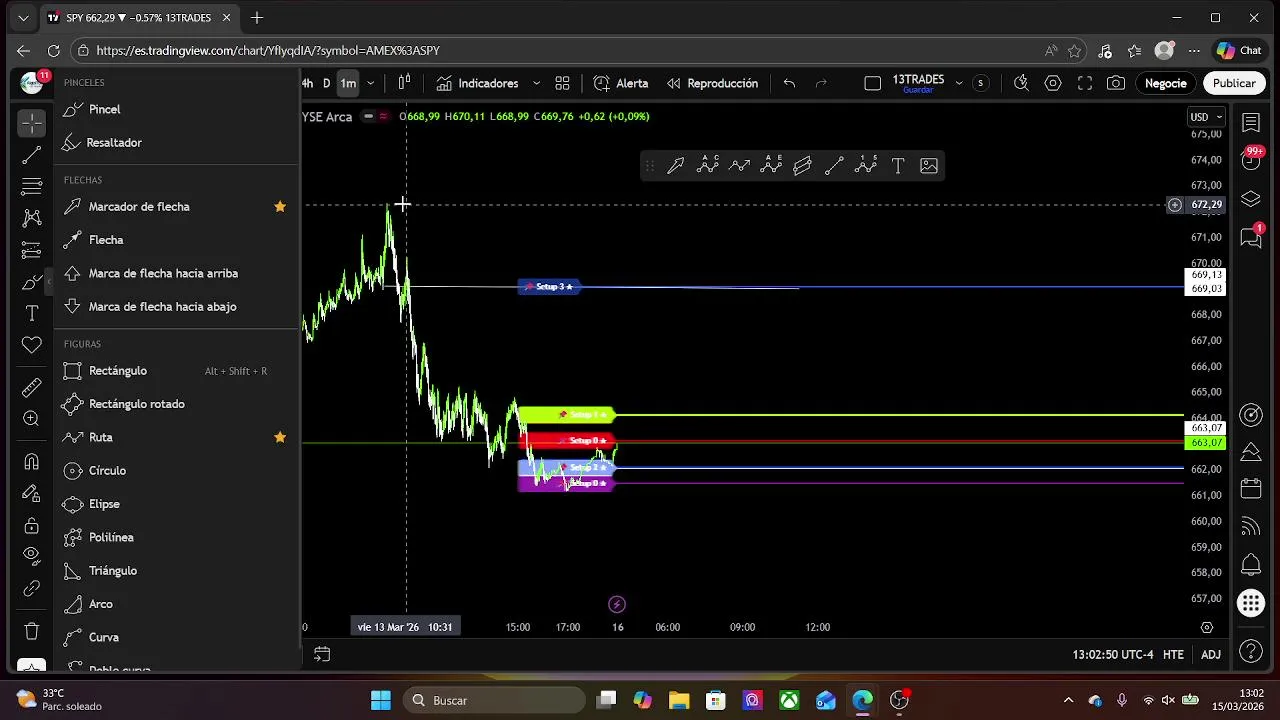This screenshot has height=720, width=1280.
Task: Show hidden system tray icons
Action: pyautogui.click(x=1068, y=700)
